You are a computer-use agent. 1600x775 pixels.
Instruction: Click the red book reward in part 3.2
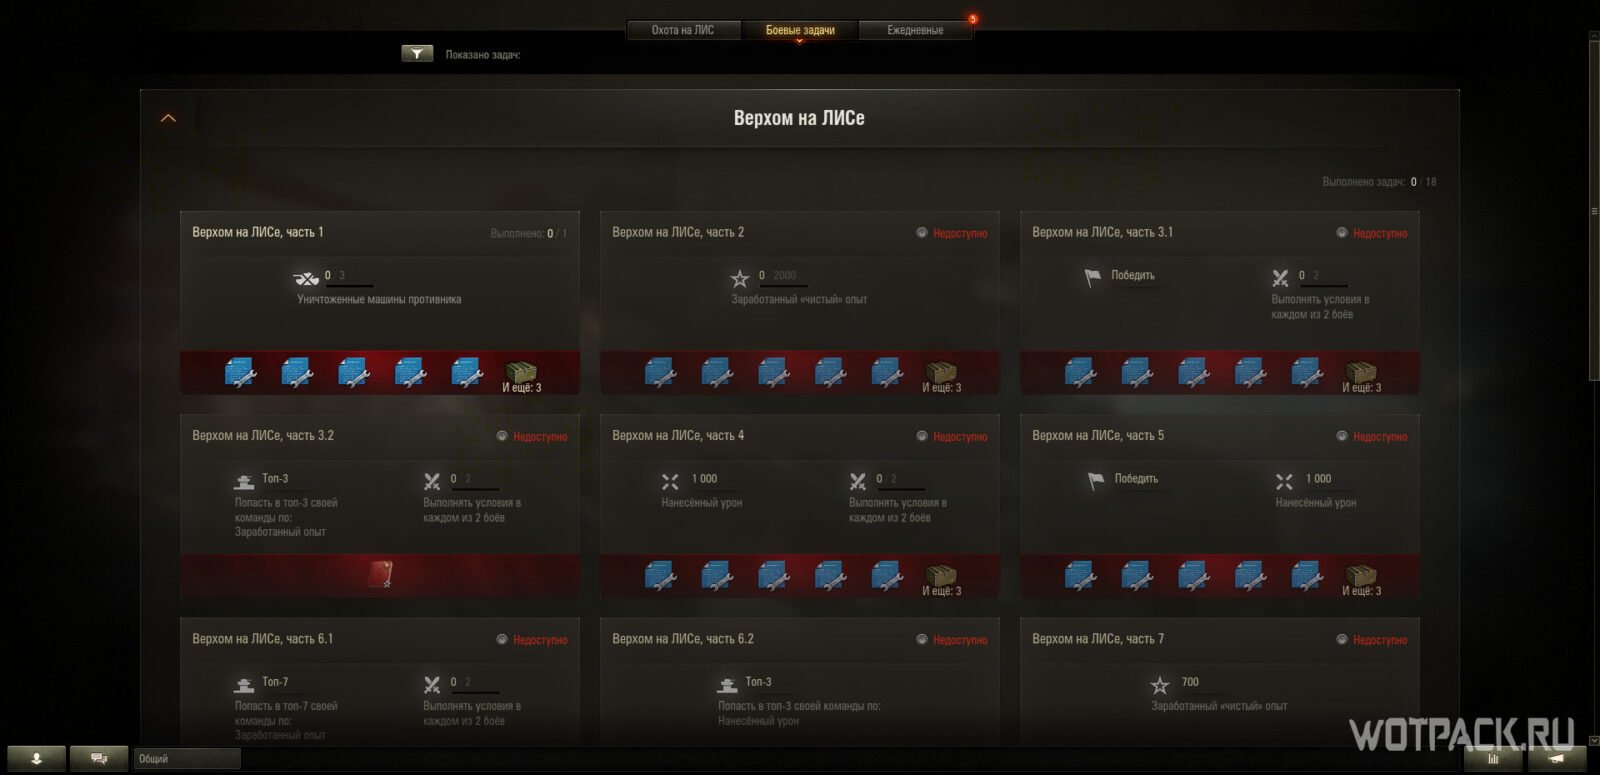pyautogui.click(x=380, y=574)
